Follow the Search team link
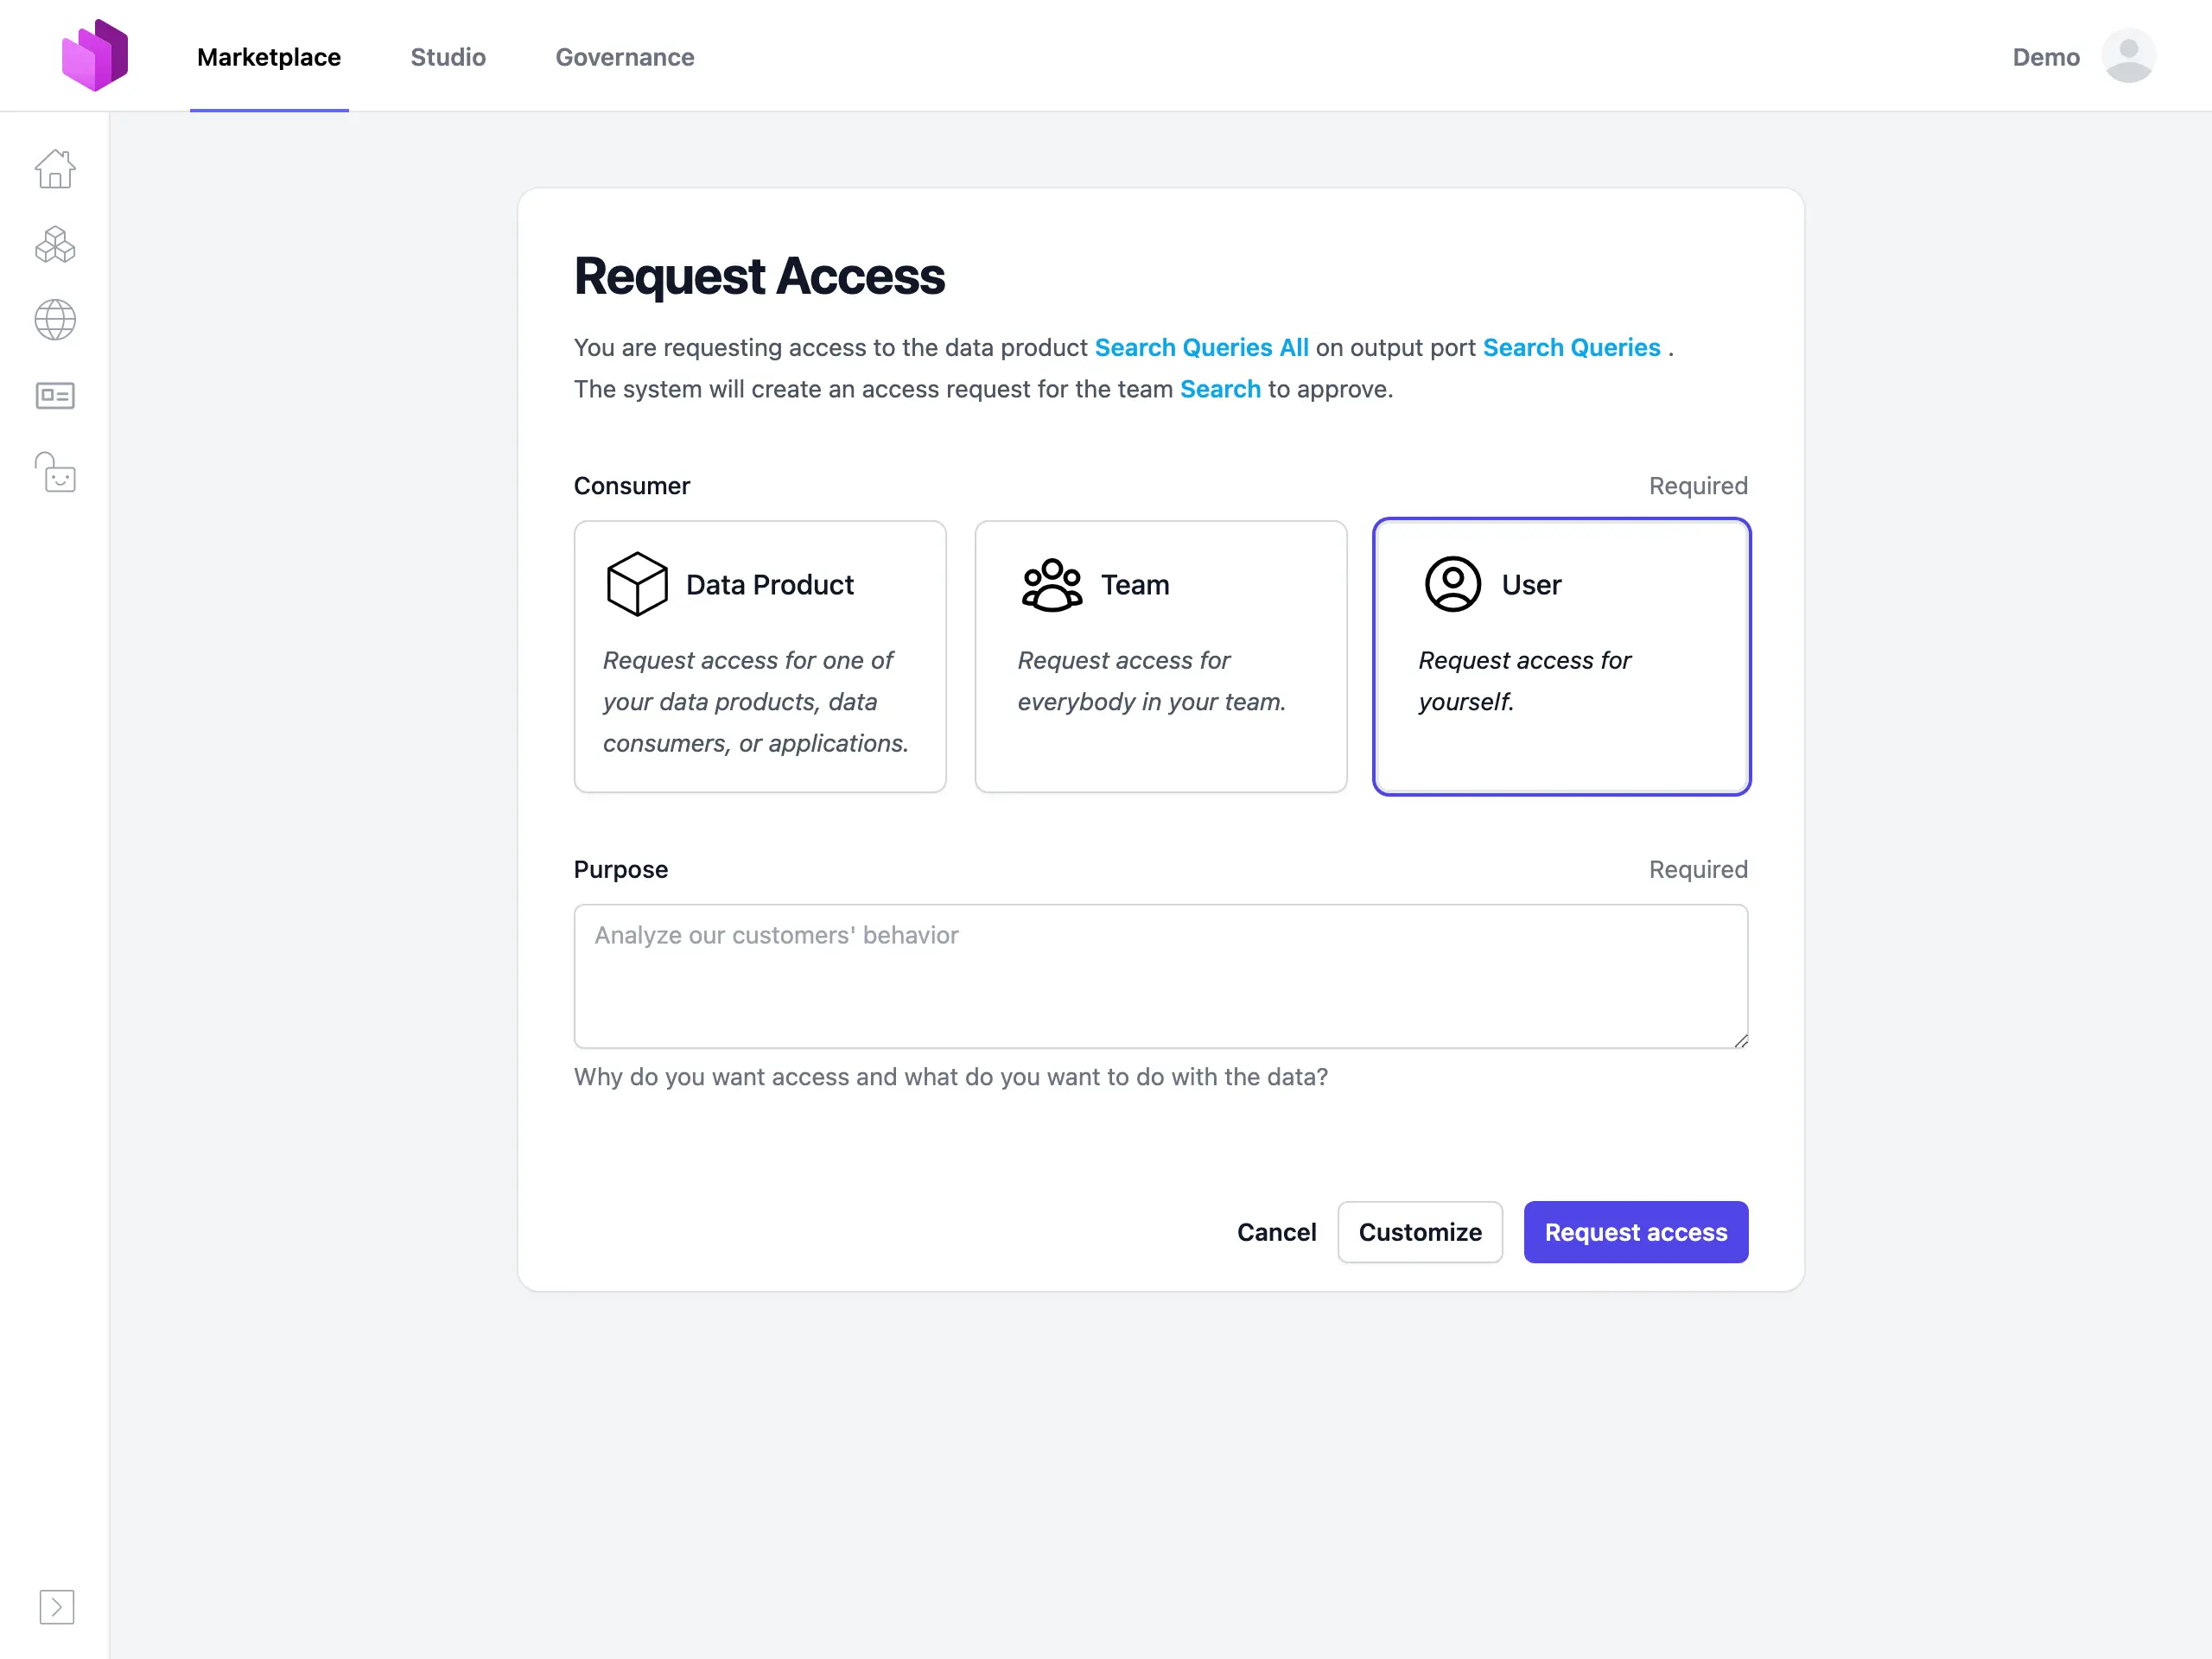 pos(1220,389)
